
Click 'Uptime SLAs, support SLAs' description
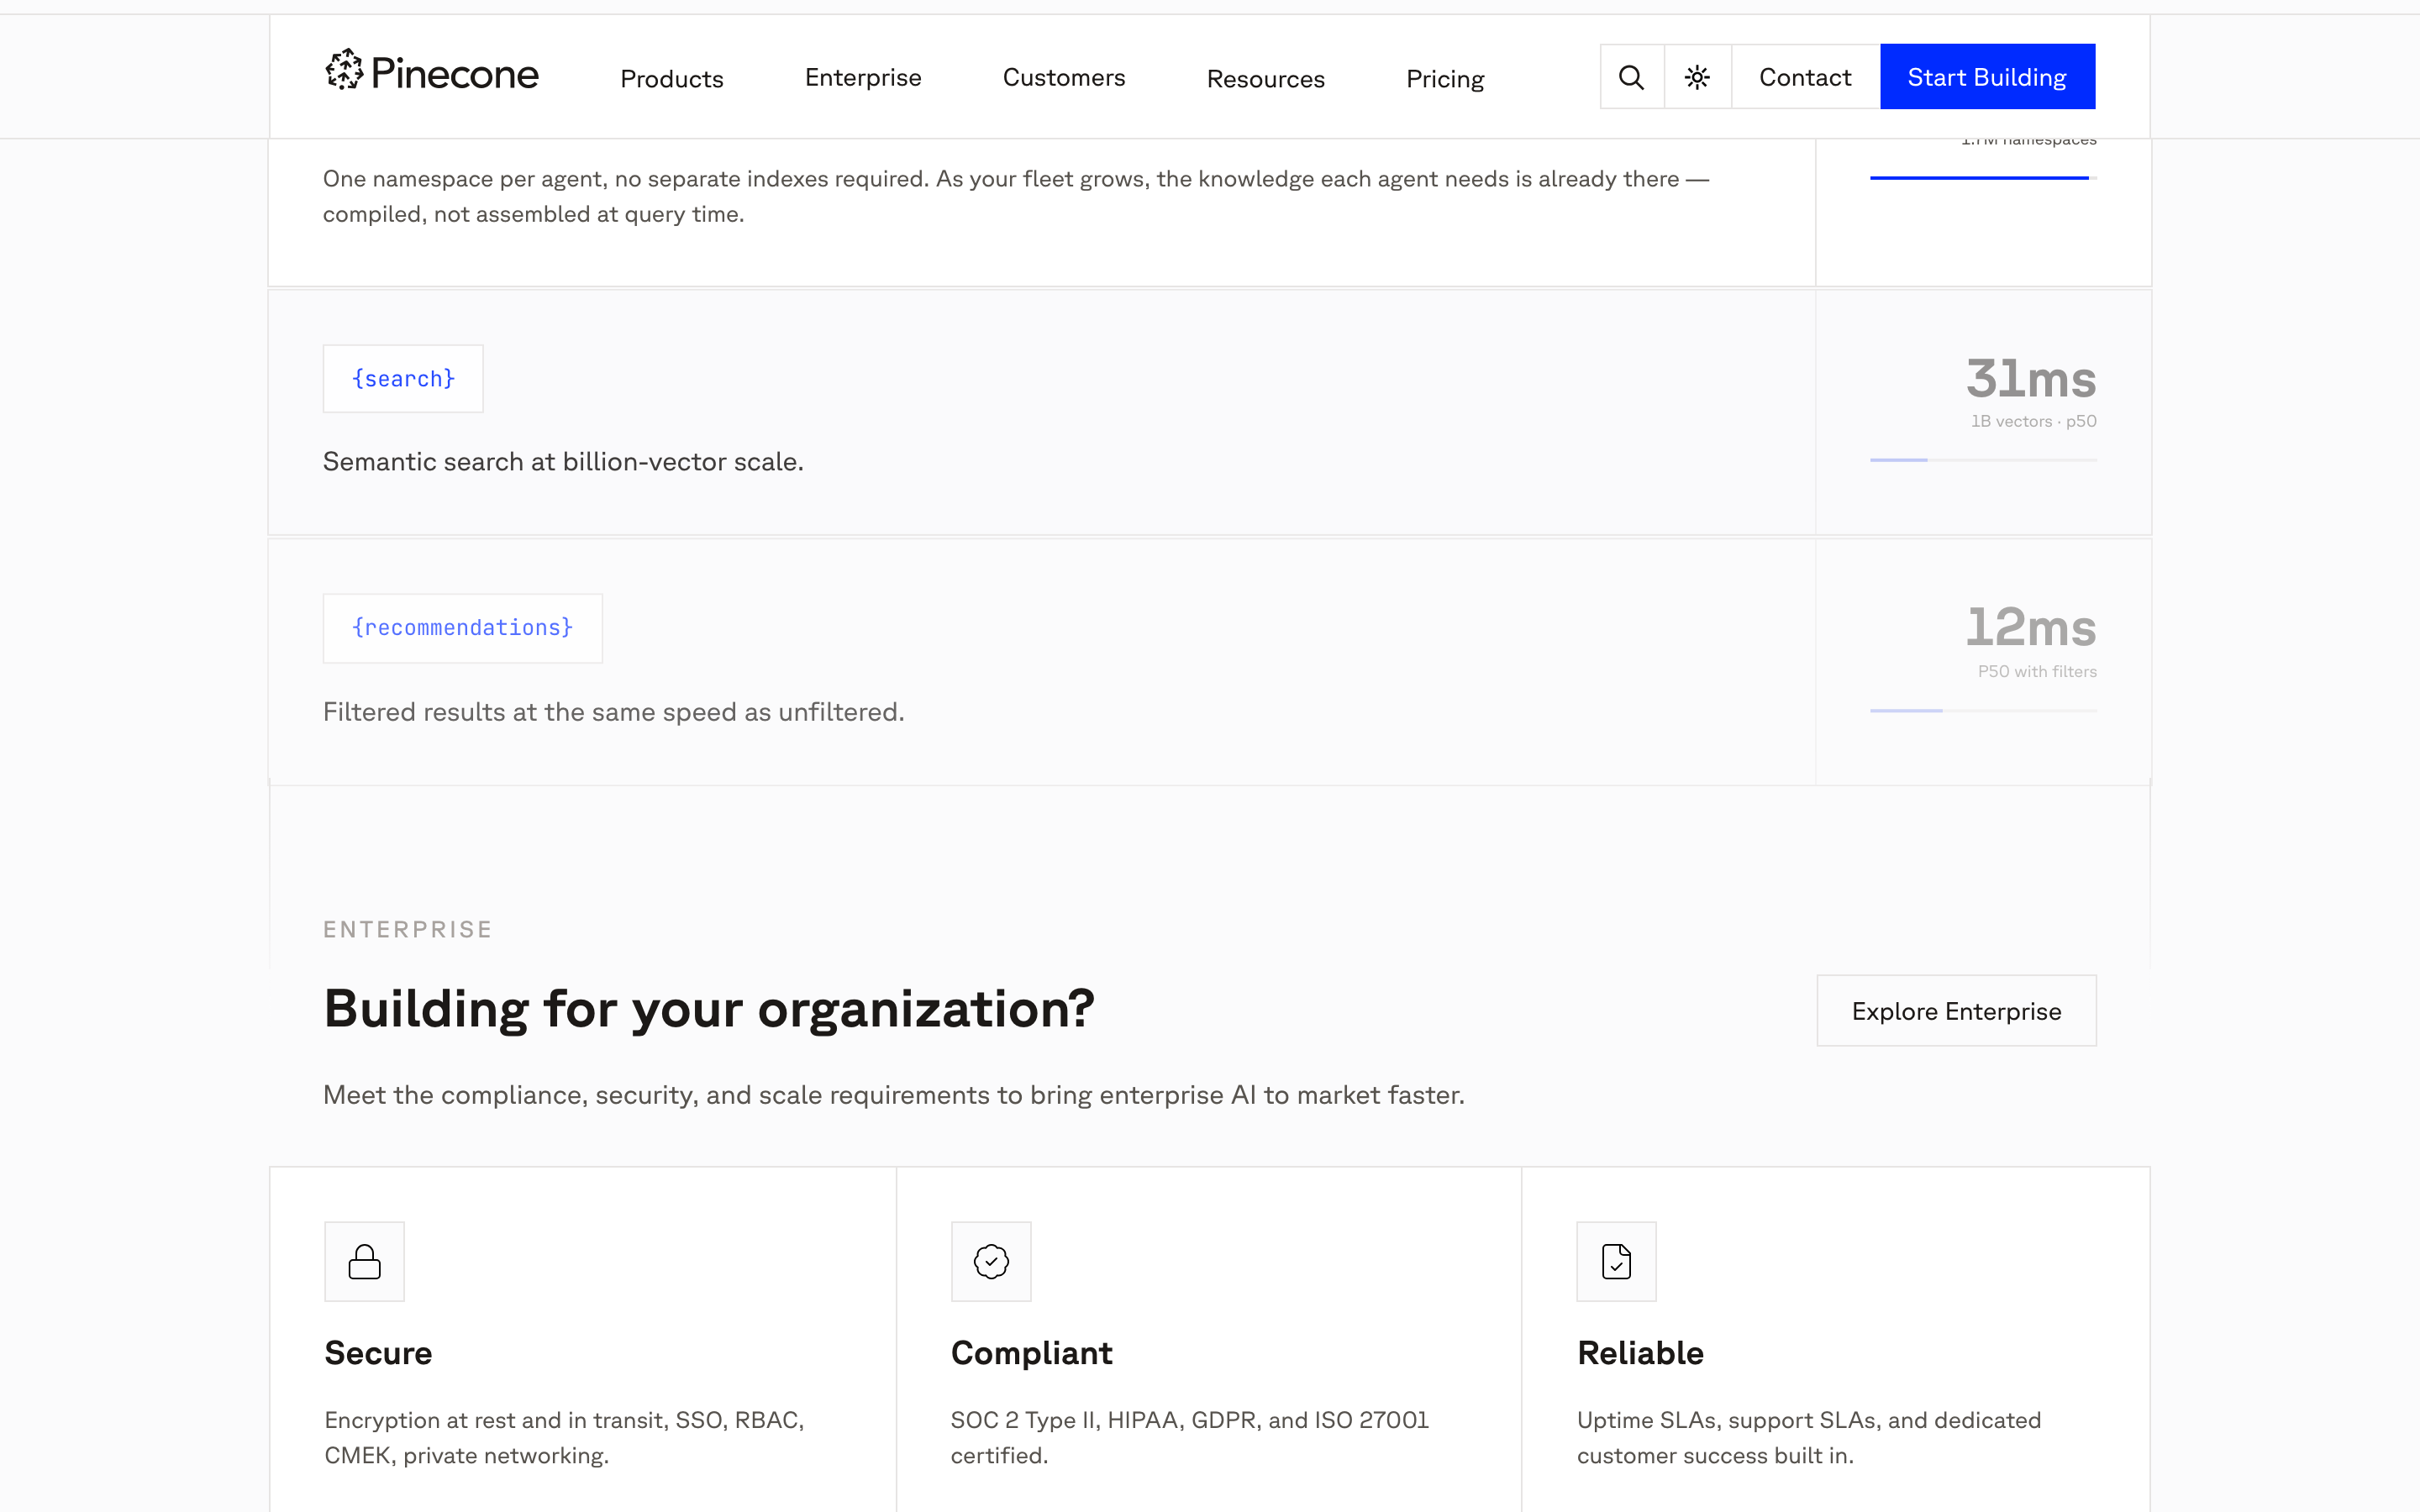coord(1808,1437)
